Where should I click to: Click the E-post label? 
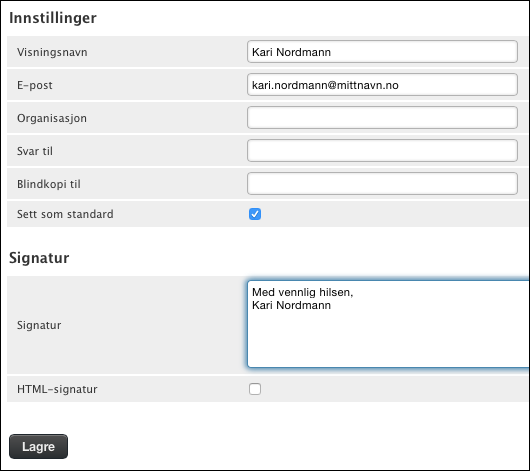[x=35, y=85]
